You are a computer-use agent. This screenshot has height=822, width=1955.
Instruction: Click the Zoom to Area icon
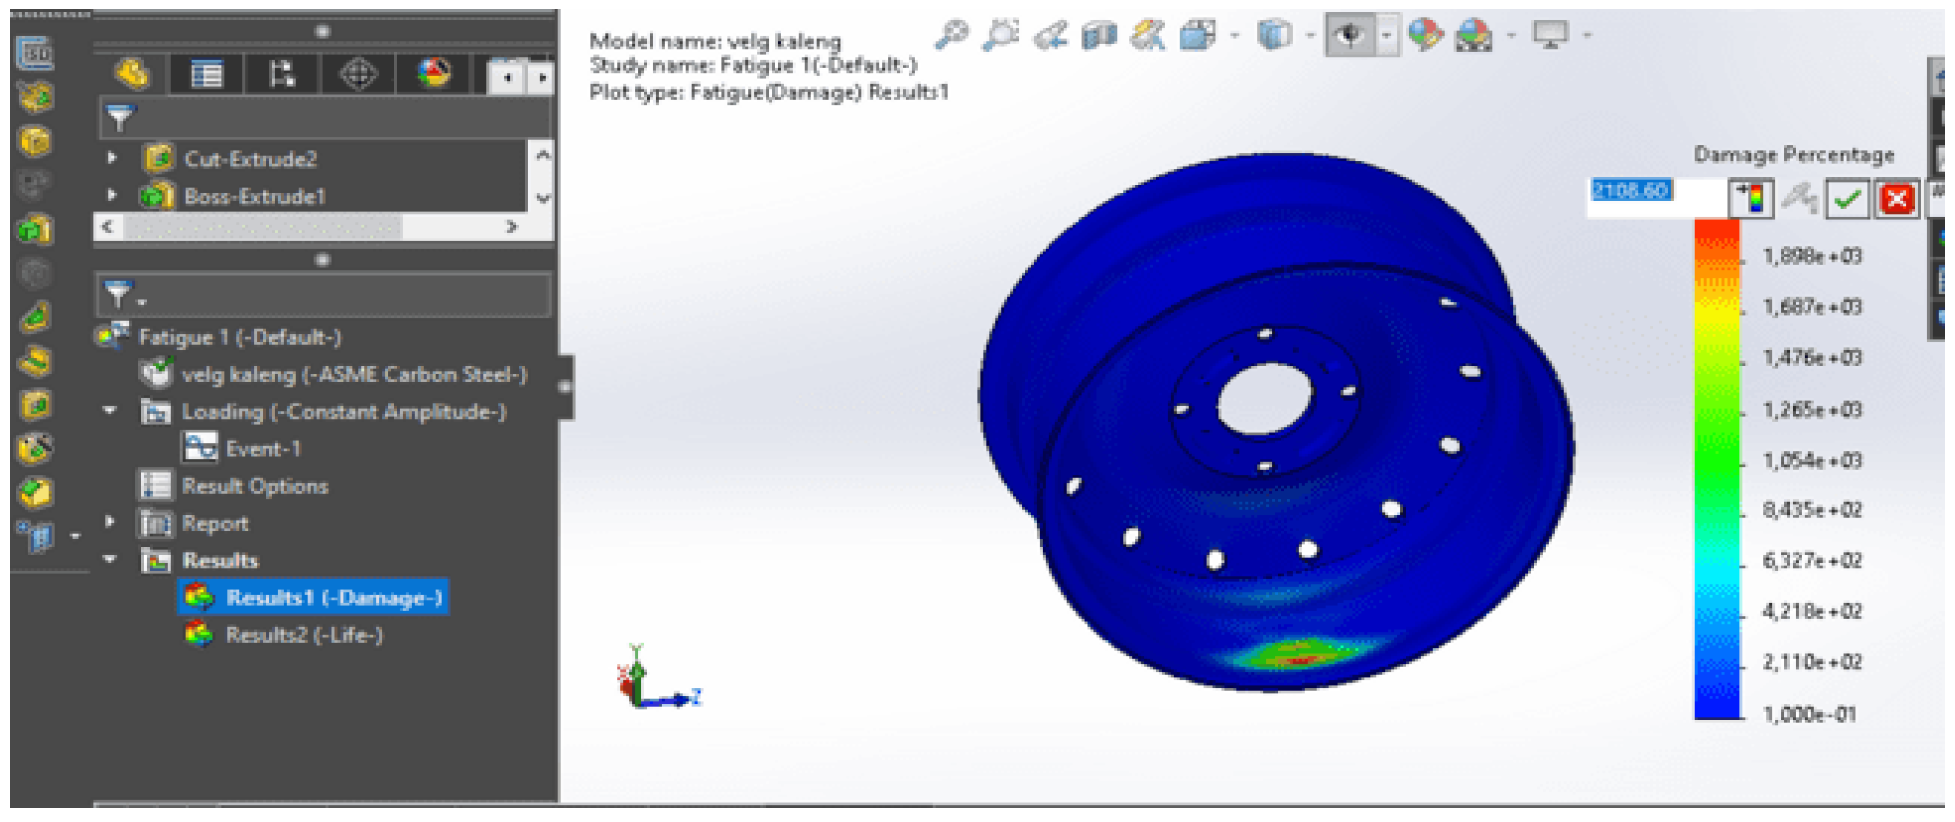click(x=1000, y=36)
